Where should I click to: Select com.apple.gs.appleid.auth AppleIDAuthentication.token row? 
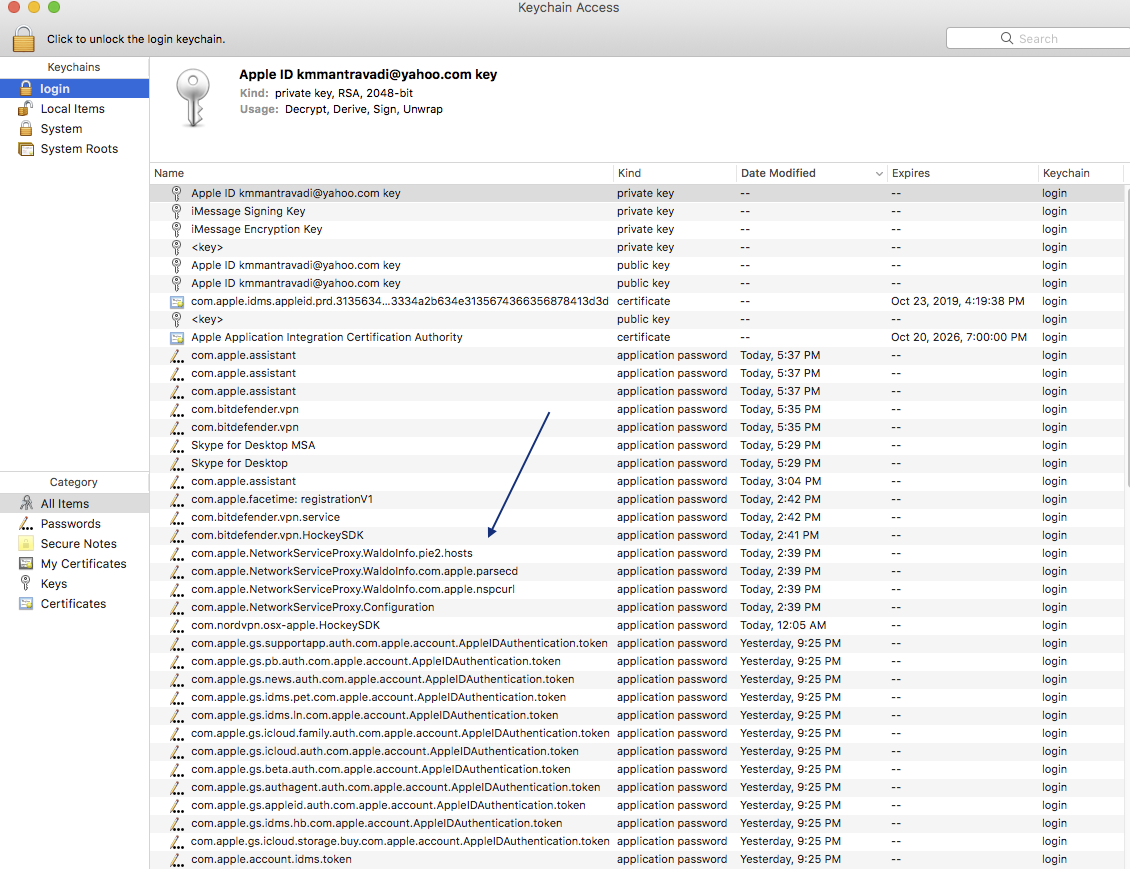[x=637, y=806]
